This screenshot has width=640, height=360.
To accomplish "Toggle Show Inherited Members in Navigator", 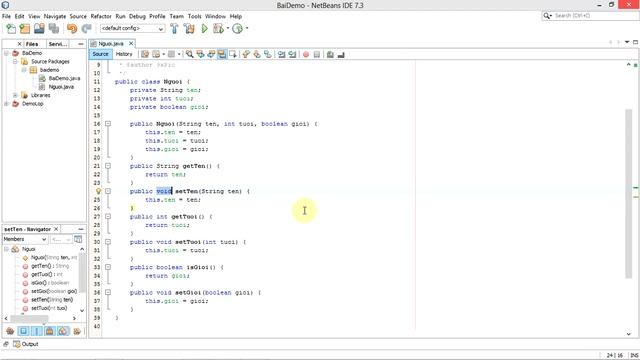I will coord(10,331).
